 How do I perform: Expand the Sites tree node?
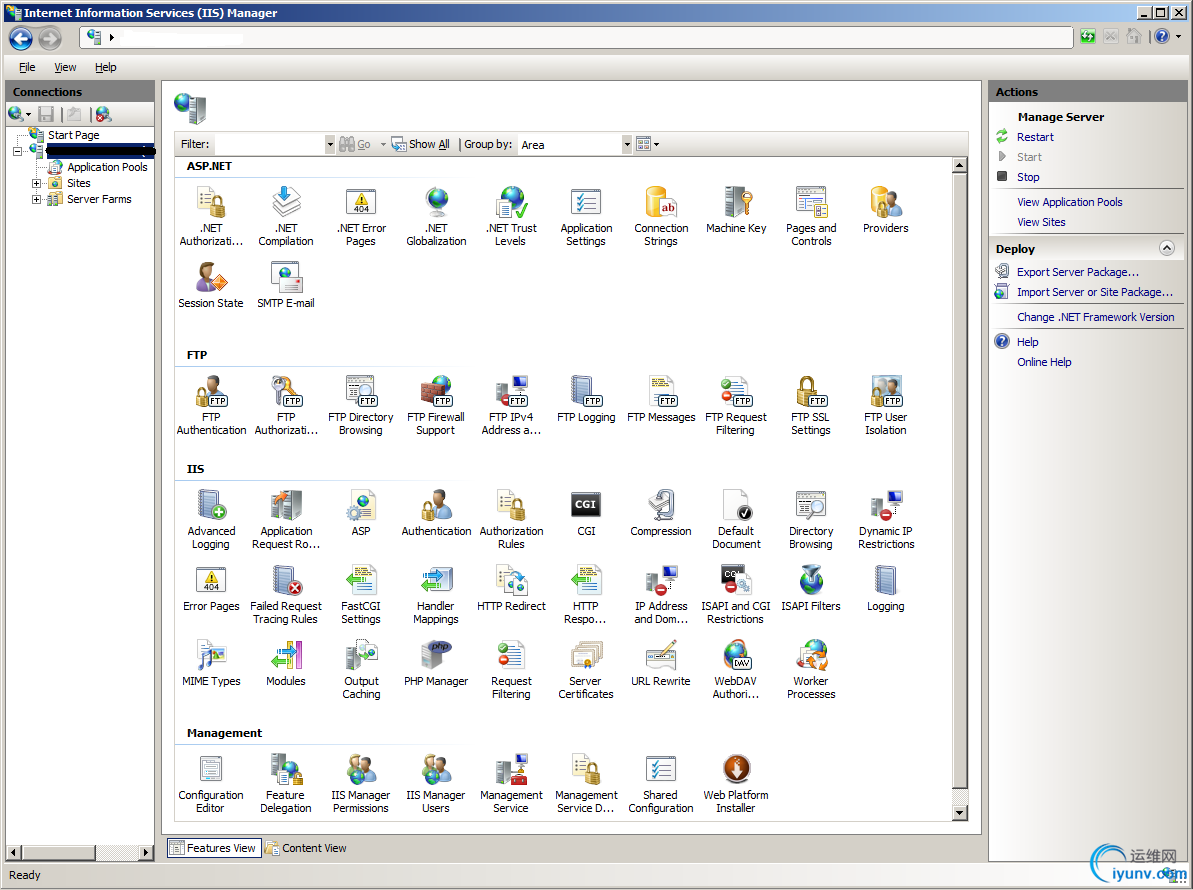tap(36, 183)
